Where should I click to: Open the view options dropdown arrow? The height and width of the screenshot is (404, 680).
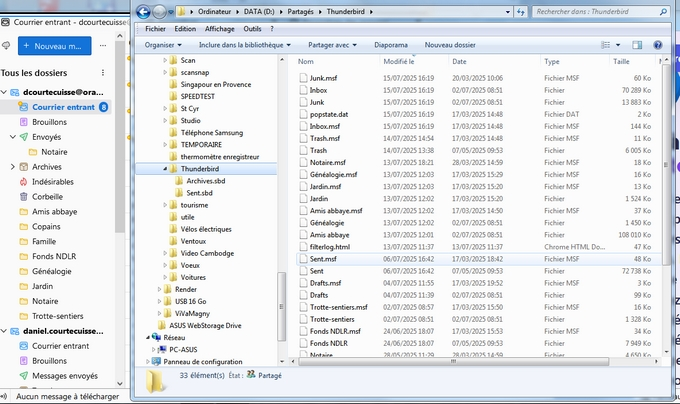coord(618,45)
